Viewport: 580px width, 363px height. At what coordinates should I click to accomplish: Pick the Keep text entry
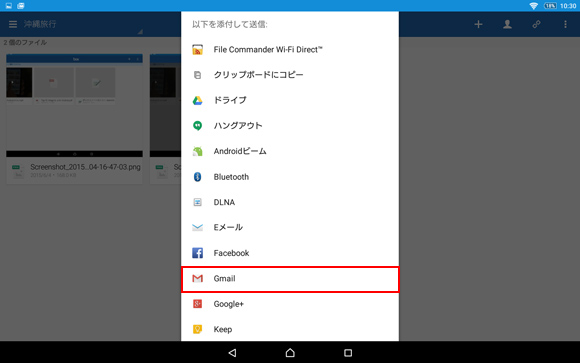click(x=223, y=329)
